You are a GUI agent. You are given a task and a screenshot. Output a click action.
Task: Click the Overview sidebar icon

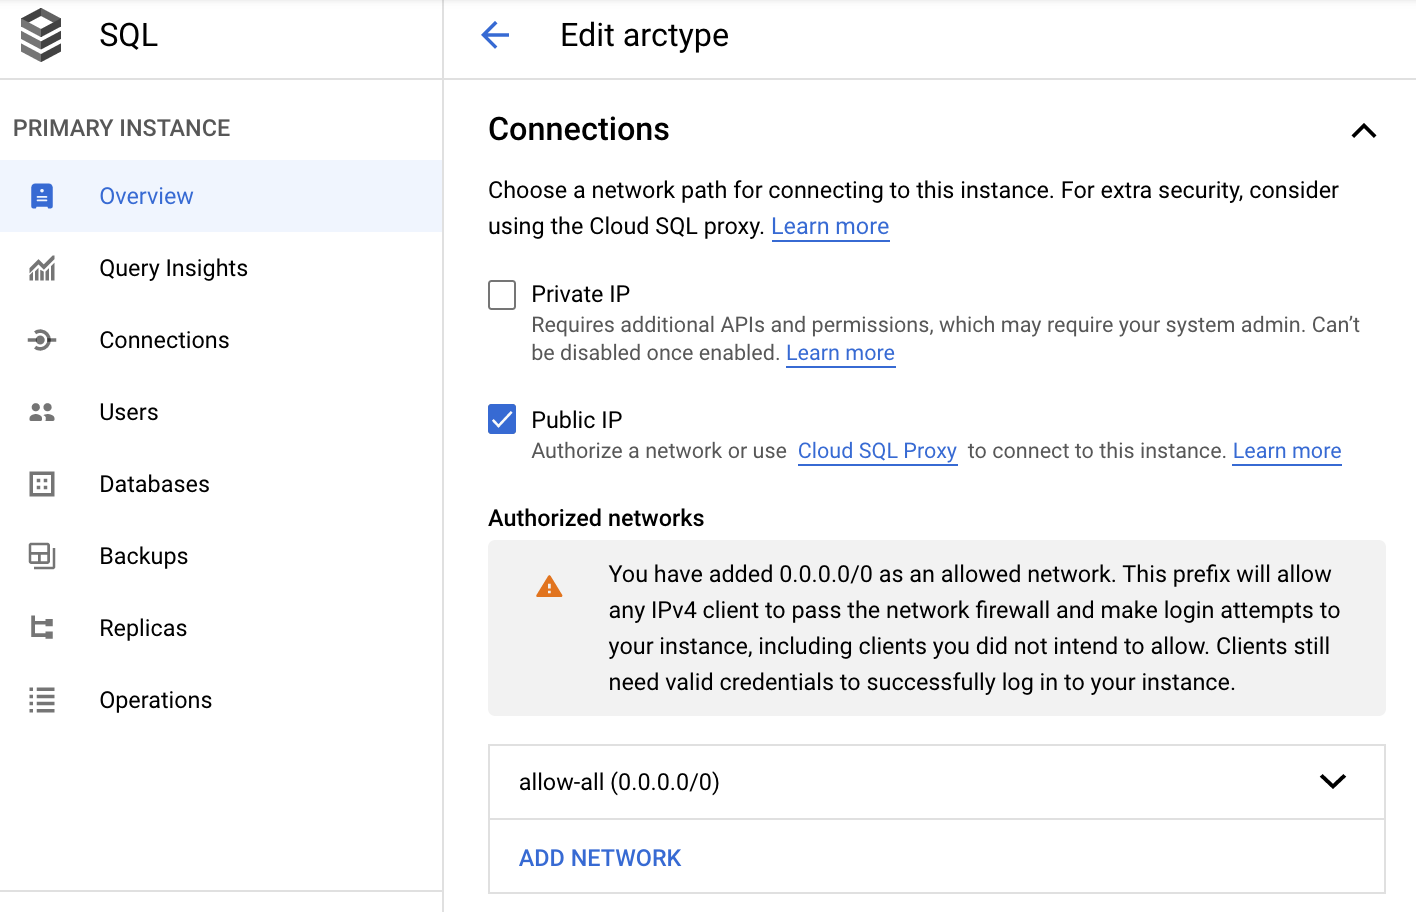point(42,196)
